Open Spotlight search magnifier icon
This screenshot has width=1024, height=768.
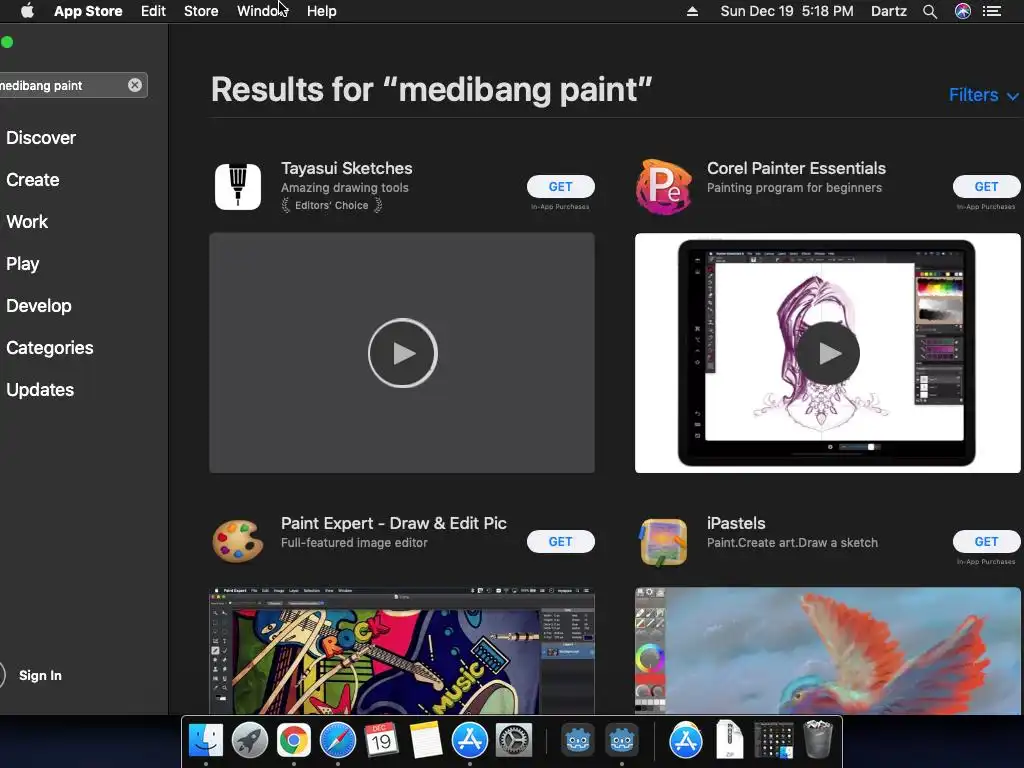(x=930, y=11)
